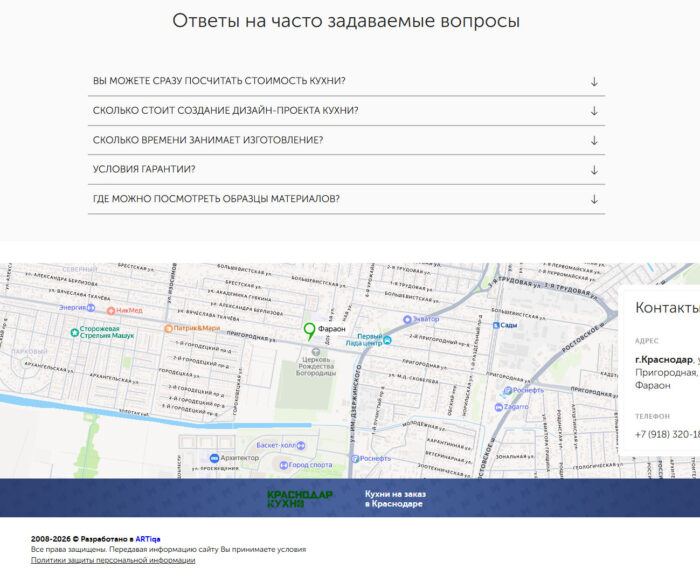Click the green Фараон map pin

coord(309,331)
